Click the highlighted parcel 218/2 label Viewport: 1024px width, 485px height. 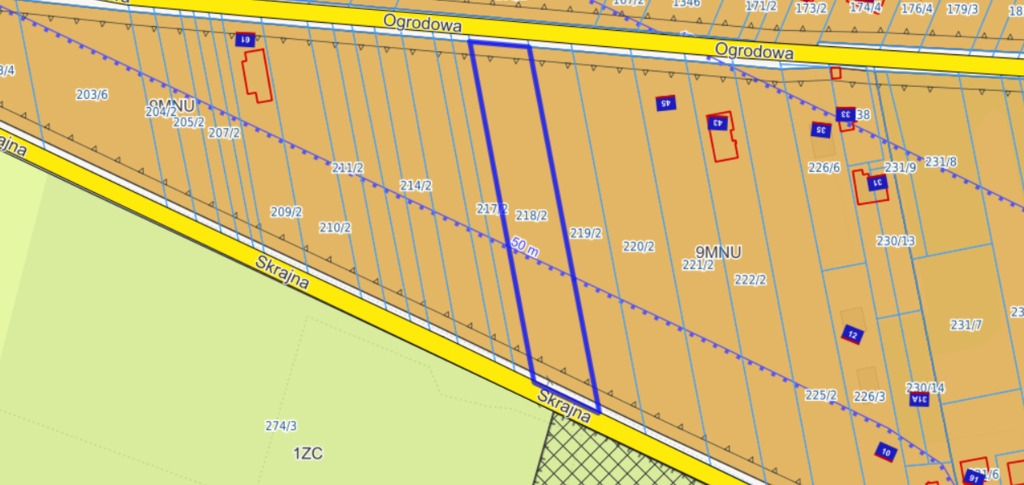[x=531, y=215]
